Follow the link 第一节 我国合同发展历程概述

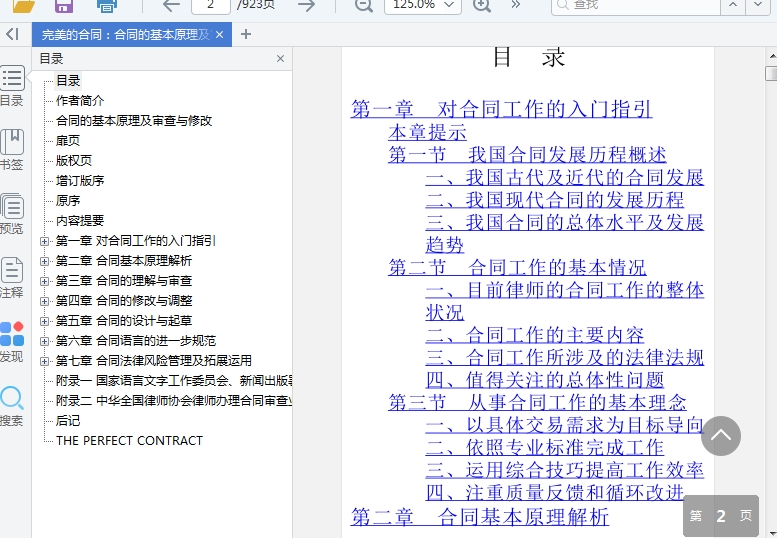(527, 155)
